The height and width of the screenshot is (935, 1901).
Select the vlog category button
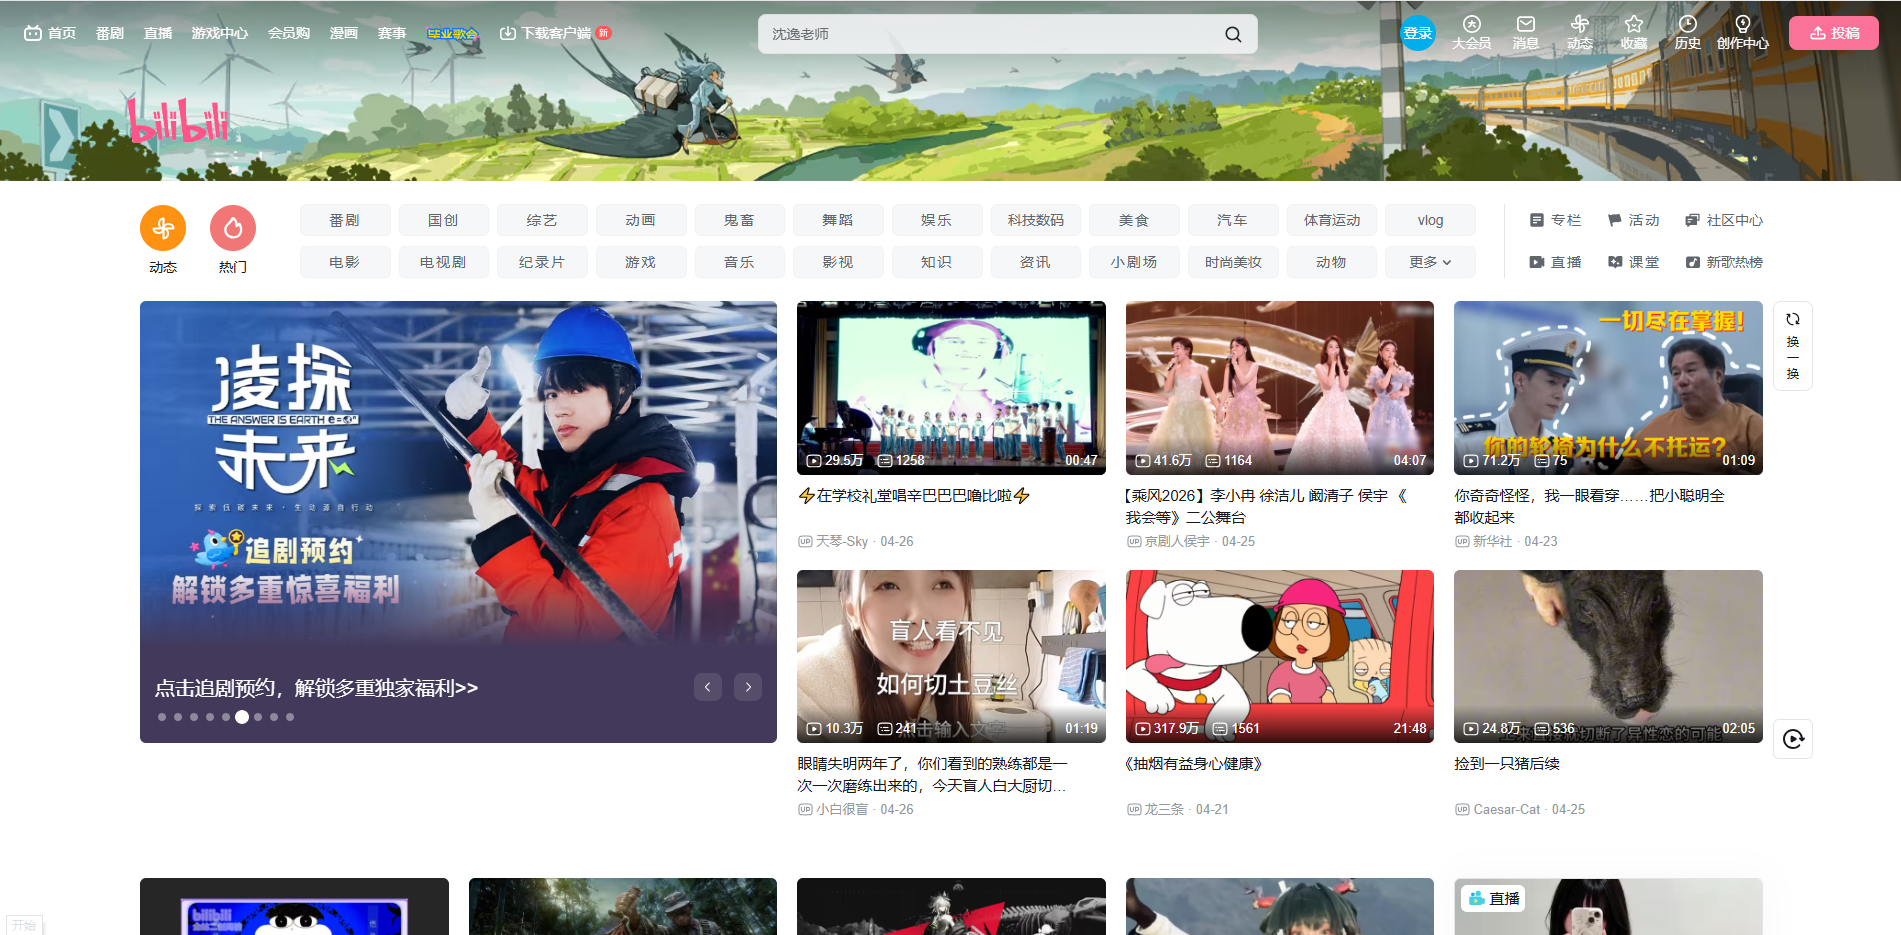tap(1430, 220)
